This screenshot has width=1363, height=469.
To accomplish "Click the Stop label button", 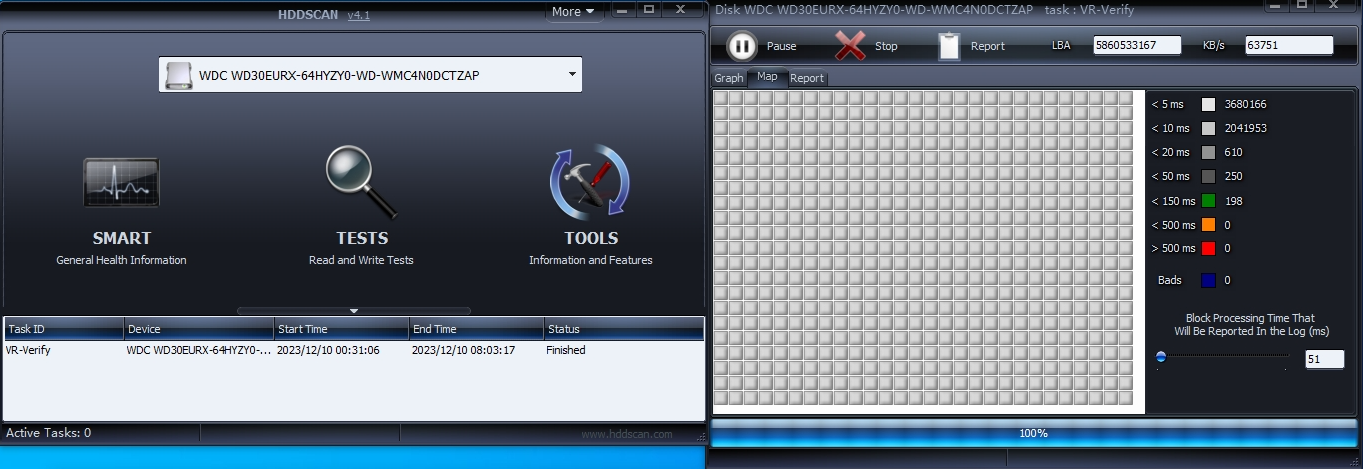I will (x=886, y=46).
